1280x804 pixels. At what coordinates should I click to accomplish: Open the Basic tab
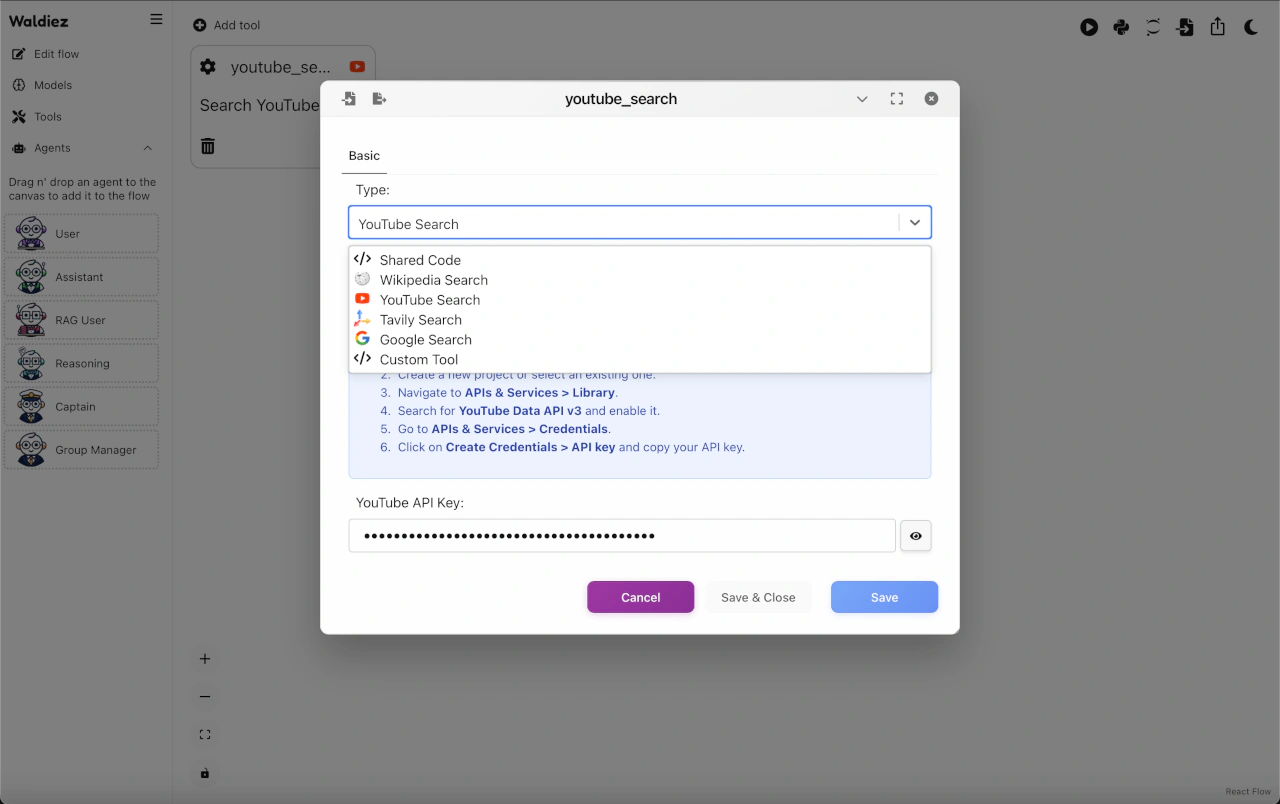364,156
